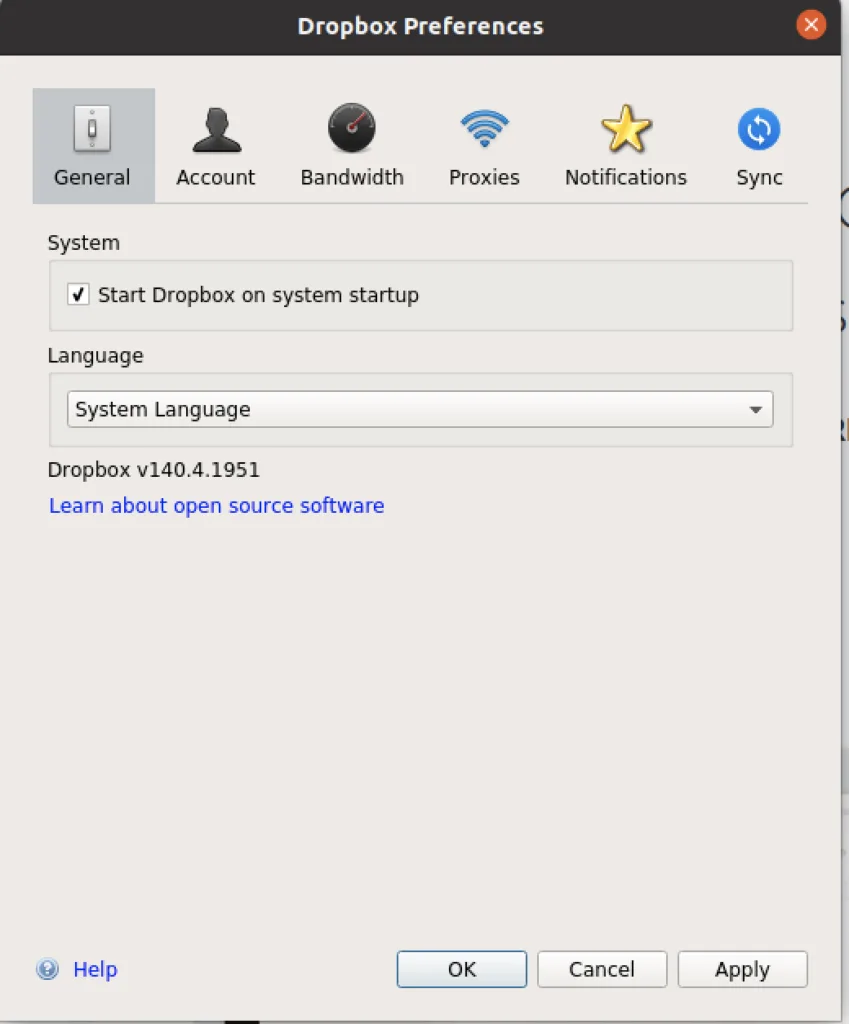
Task: Select the Account tab text label
Action: pos(216,178)
